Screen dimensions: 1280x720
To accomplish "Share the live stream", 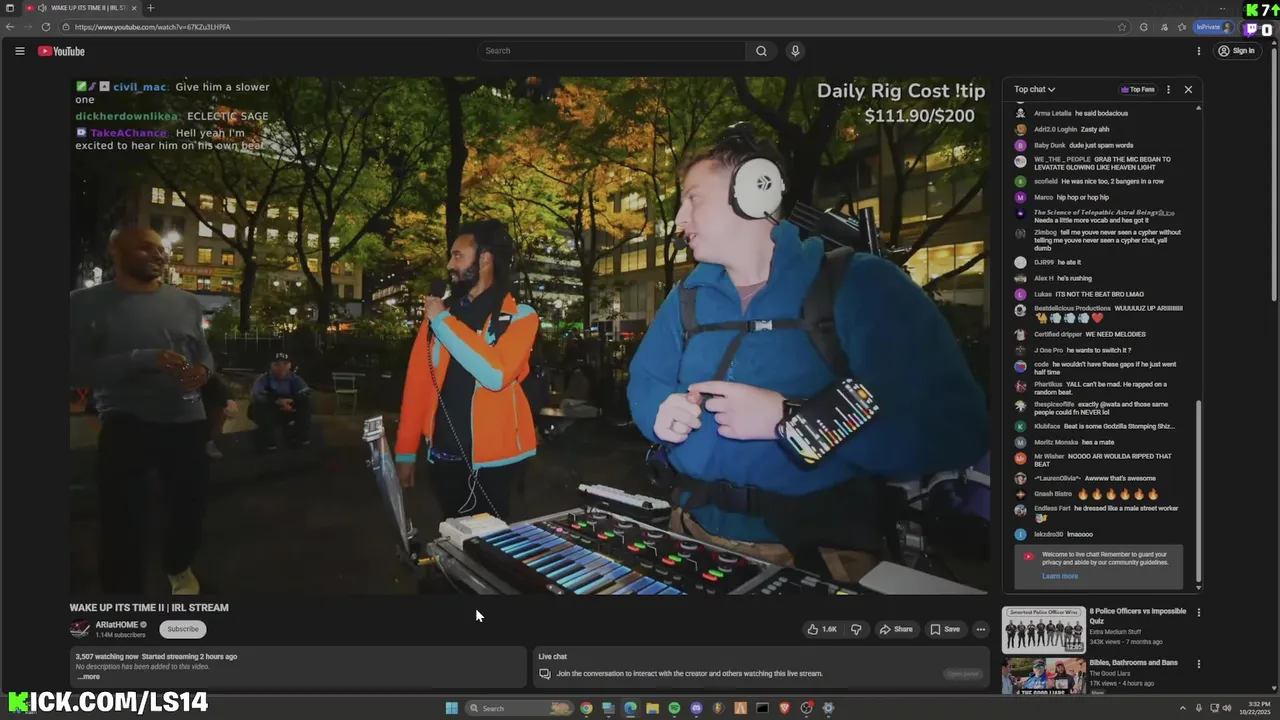I will click(896, 629).
